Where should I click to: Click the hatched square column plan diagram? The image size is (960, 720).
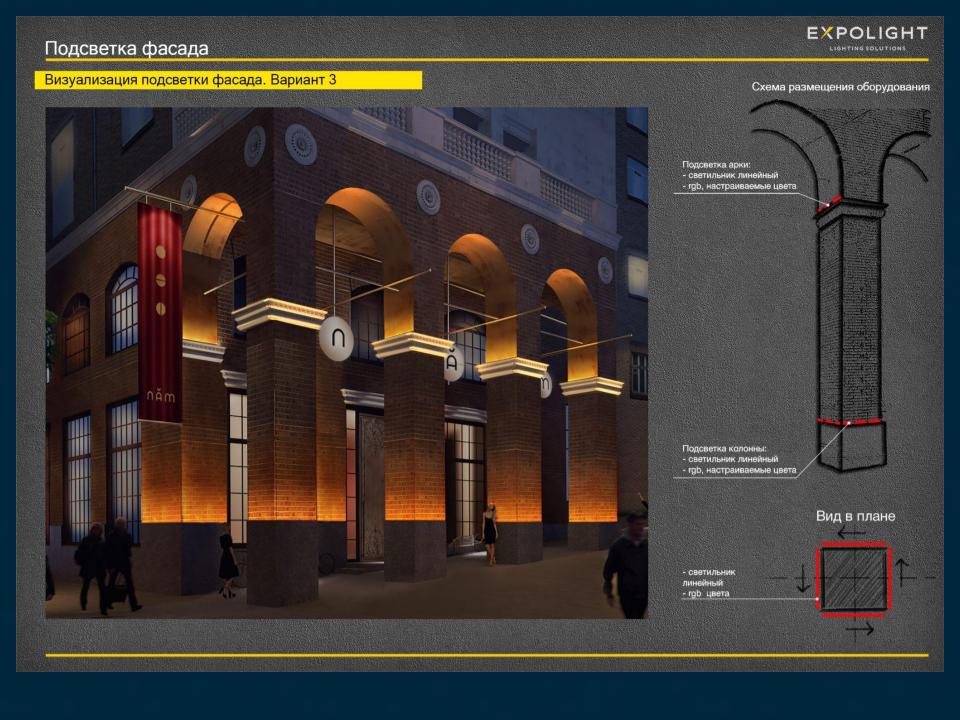(852, 579)
